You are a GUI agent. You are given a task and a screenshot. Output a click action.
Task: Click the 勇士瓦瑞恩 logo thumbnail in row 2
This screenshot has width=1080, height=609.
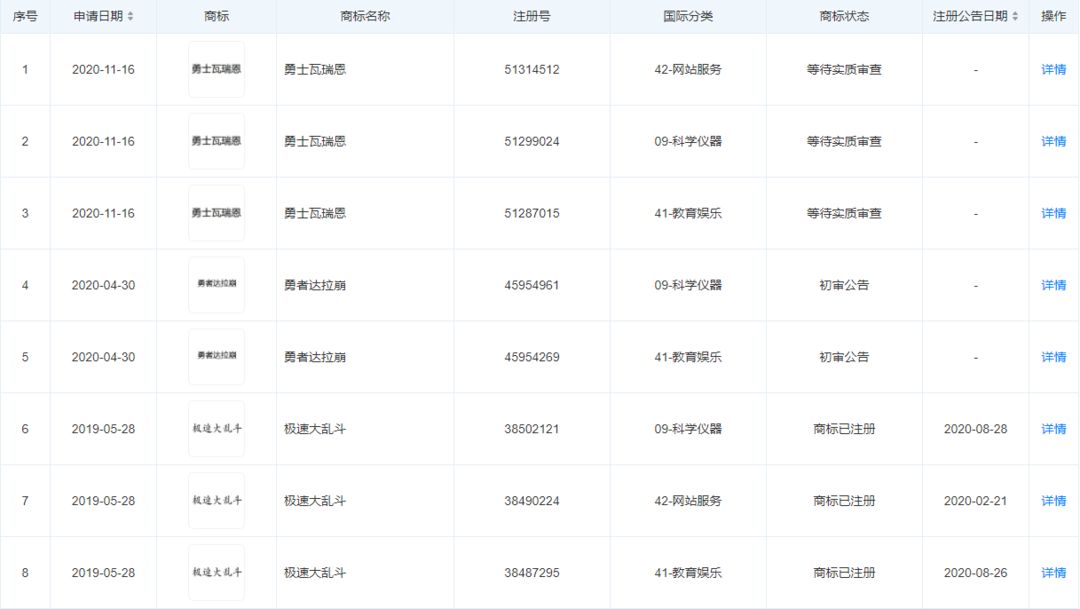pyautogui.click(x=216, y=141)
